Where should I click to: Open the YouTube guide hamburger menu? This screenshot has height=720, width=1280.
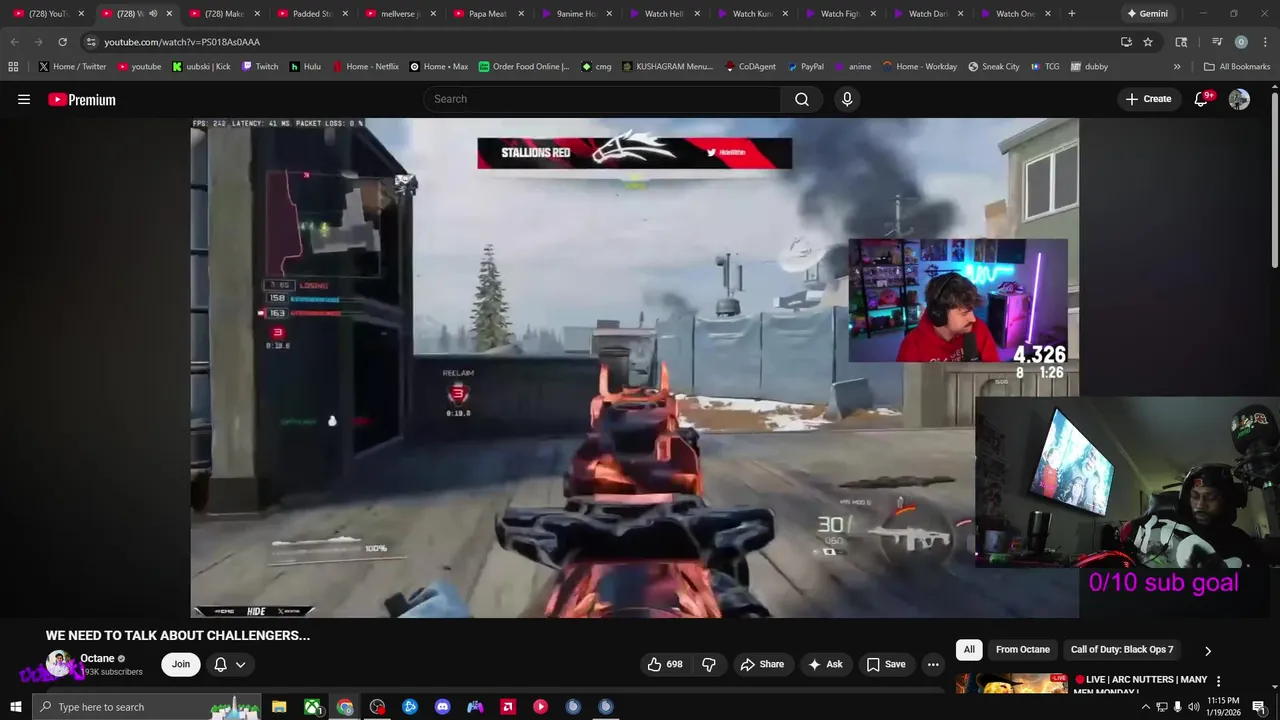pos(24,99)
